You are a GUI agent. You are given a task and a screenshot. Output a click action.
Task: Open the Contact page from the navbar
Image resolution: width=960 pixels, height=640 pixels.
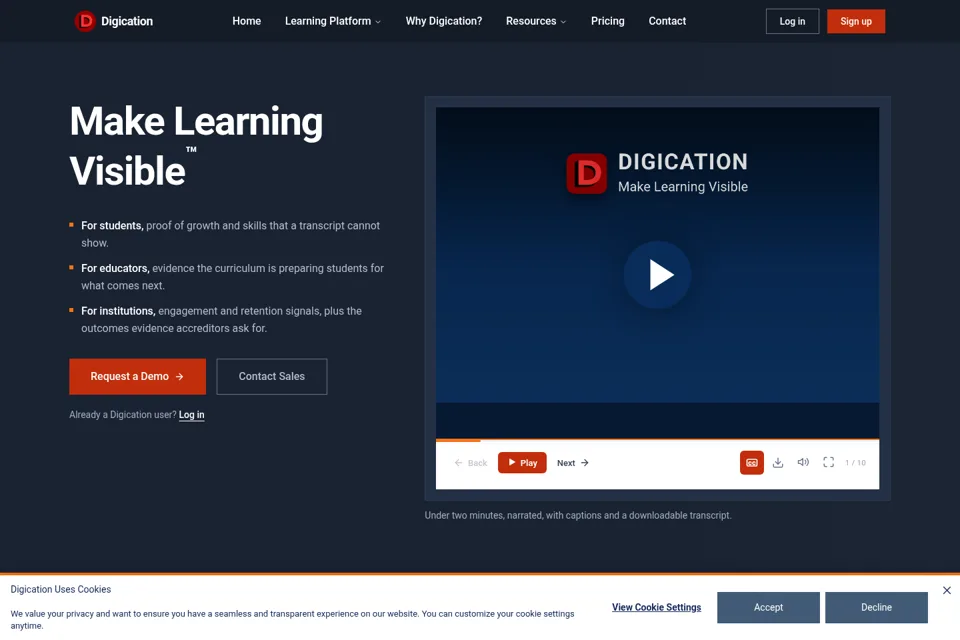pyautogui.click(x=667, y=21)
